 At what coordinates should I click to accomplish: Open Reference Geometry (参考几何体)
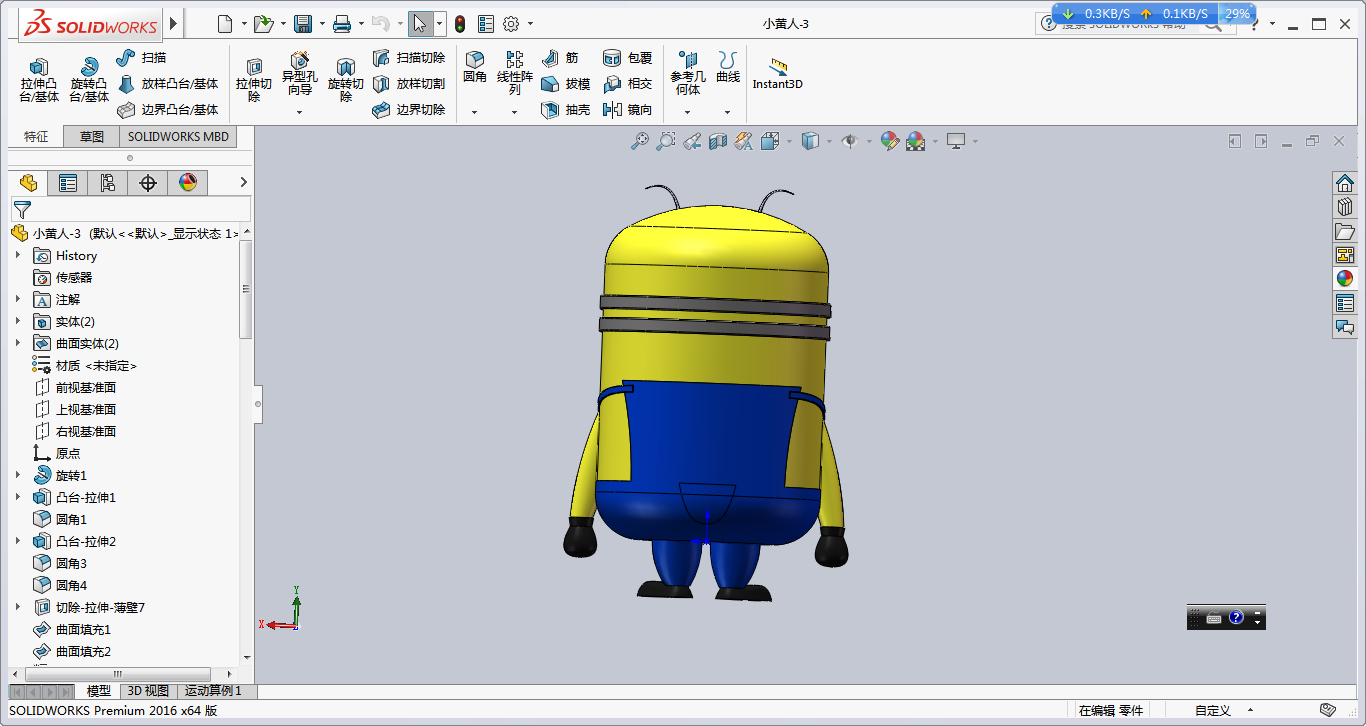point(688,74)
